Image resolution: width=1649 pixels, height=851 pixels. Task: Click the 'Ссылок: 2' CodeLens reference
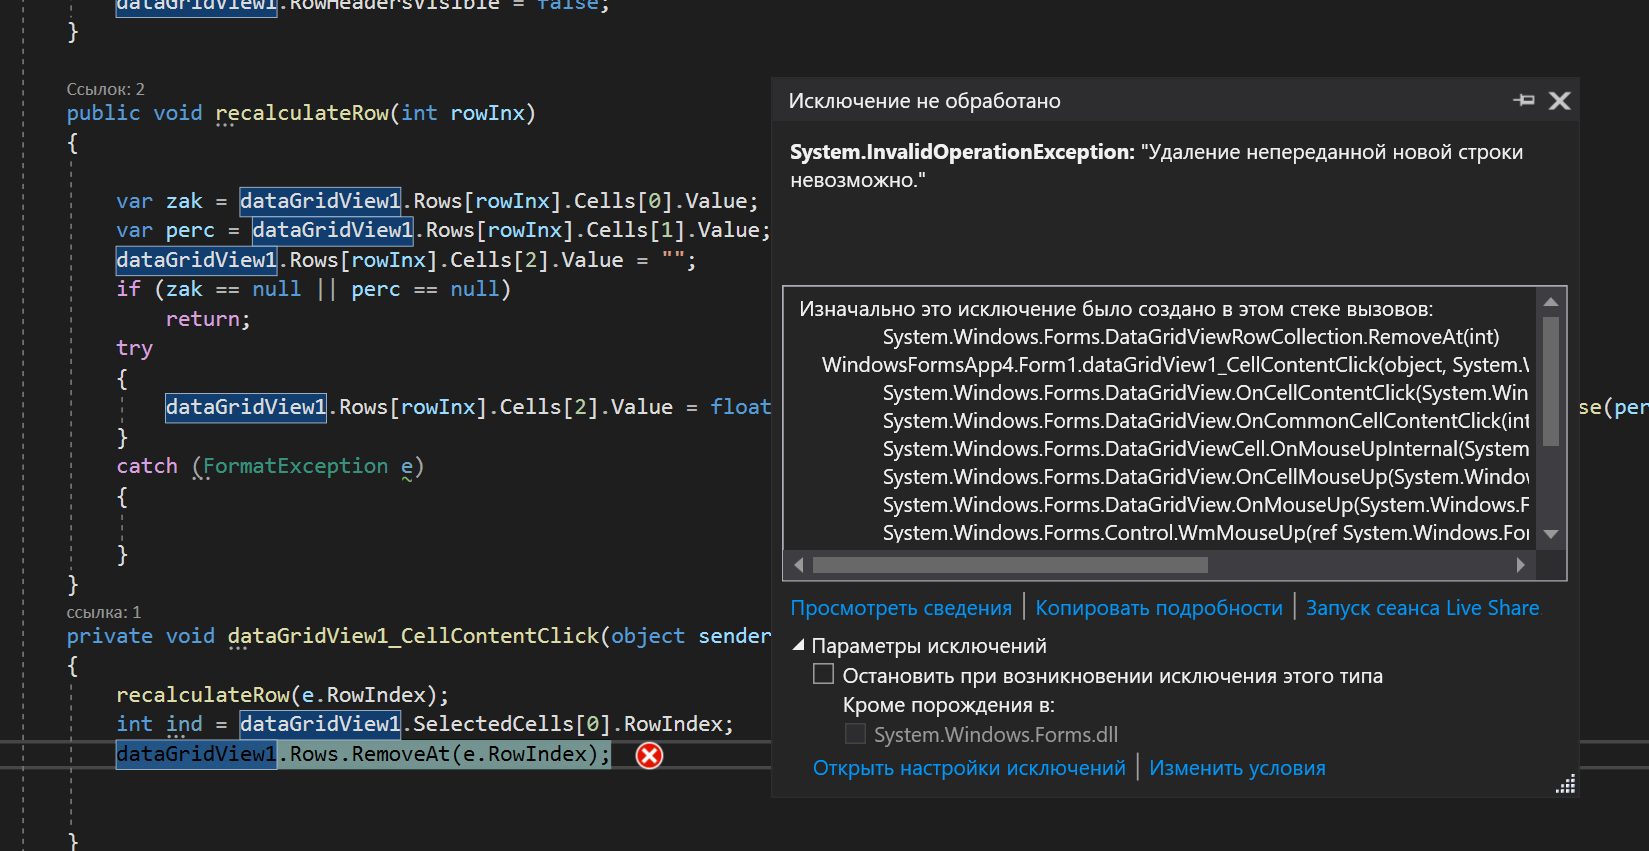tap(105, 89)
